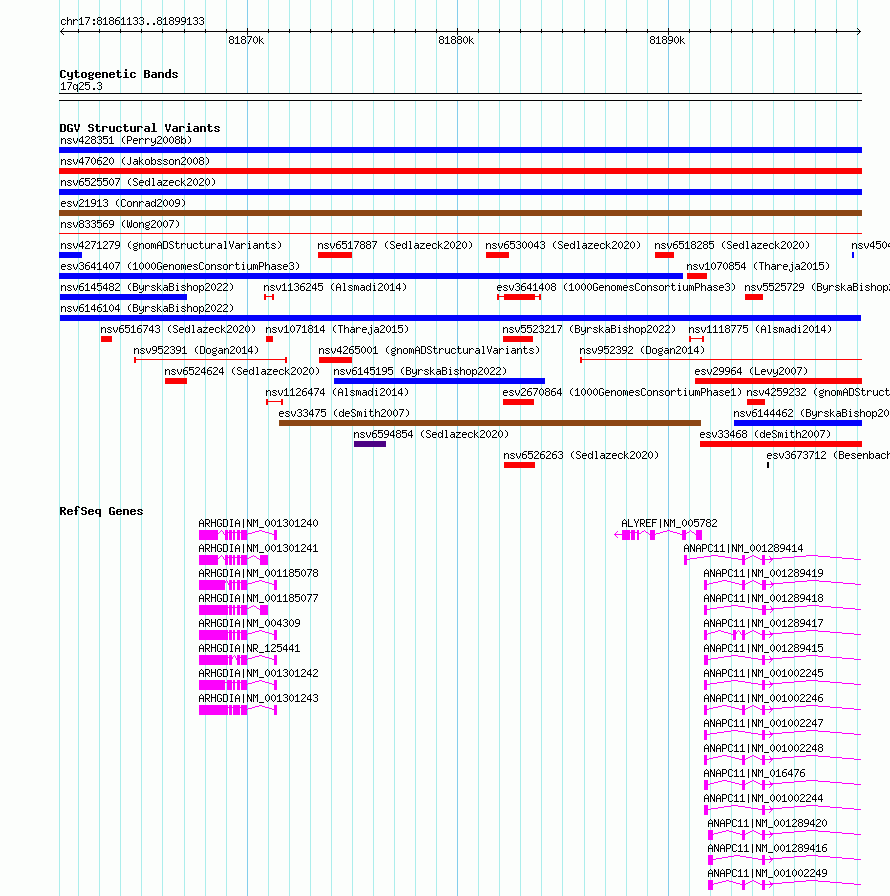Click ANAPC11|NM_001002245 label

(763, 674)
